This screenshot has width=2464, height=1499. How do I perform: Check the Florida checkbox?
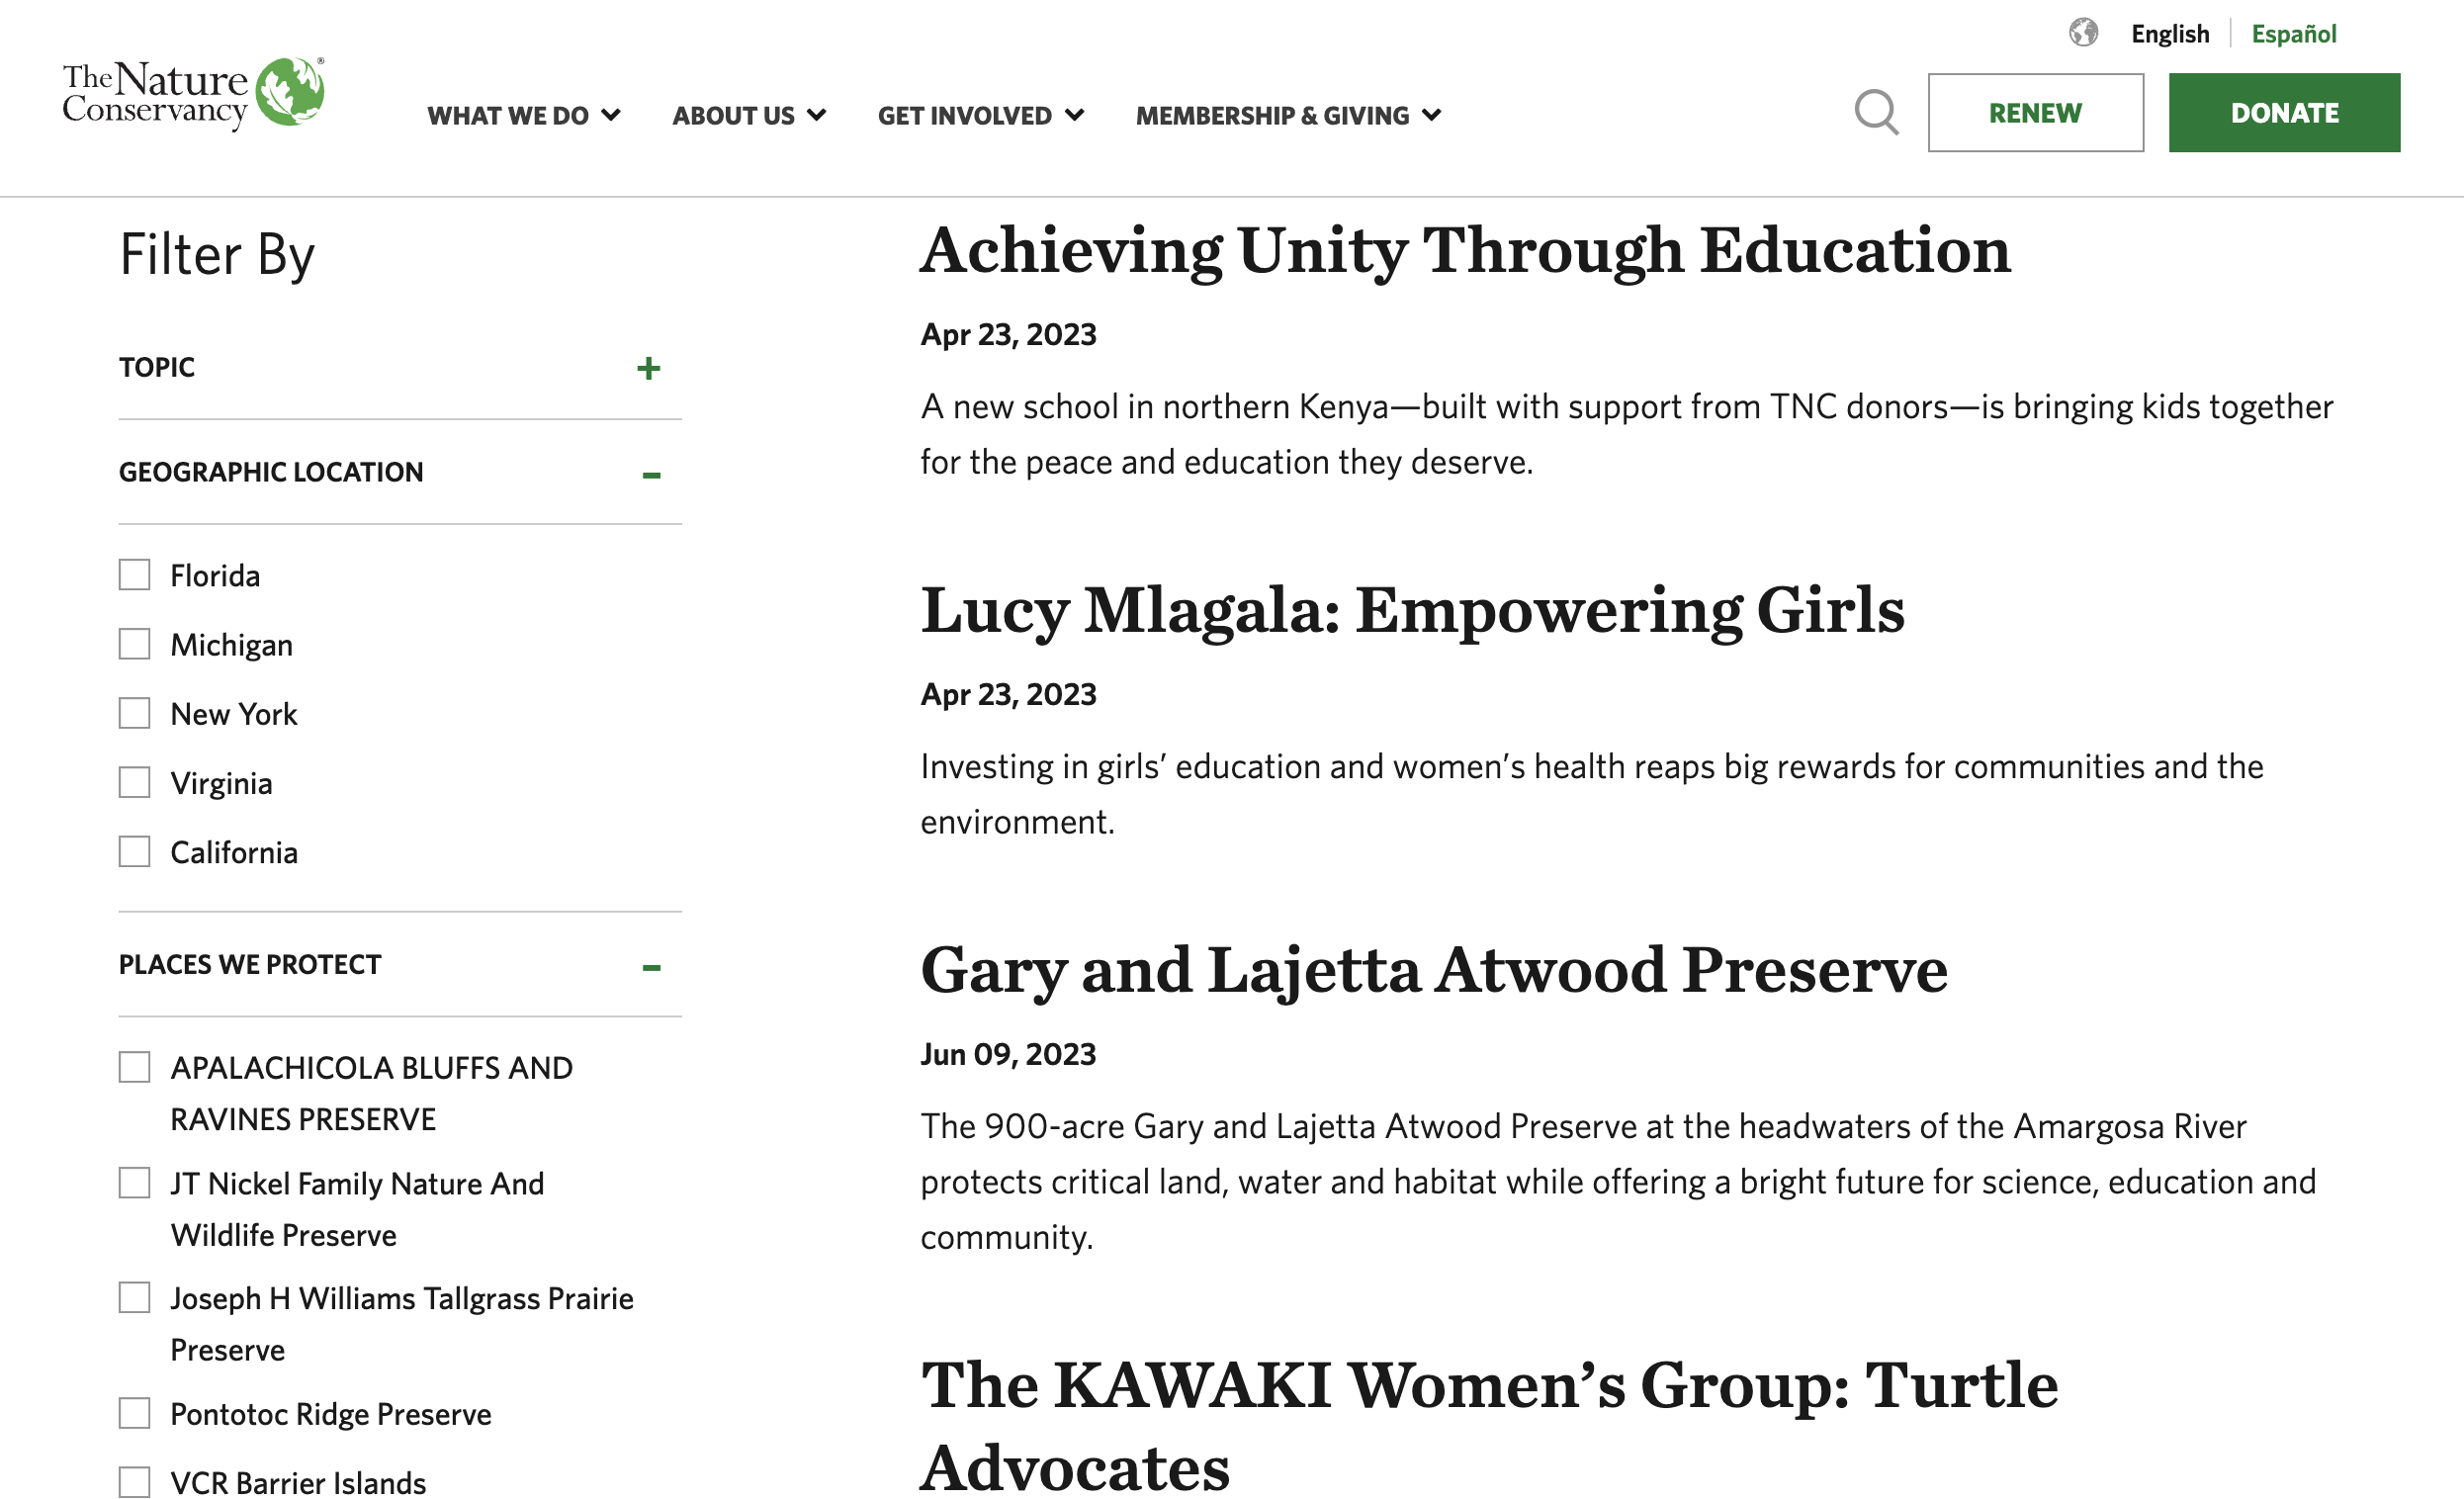(x=135, y=575)
